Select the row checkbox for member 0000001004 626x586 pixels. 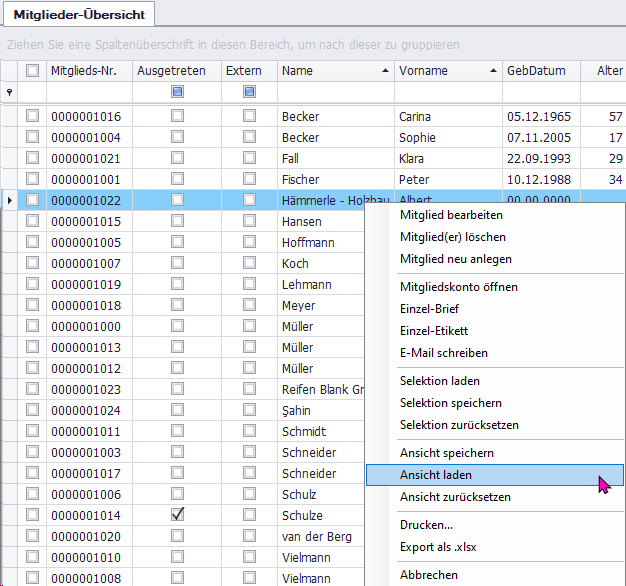[x=33, y=138]
